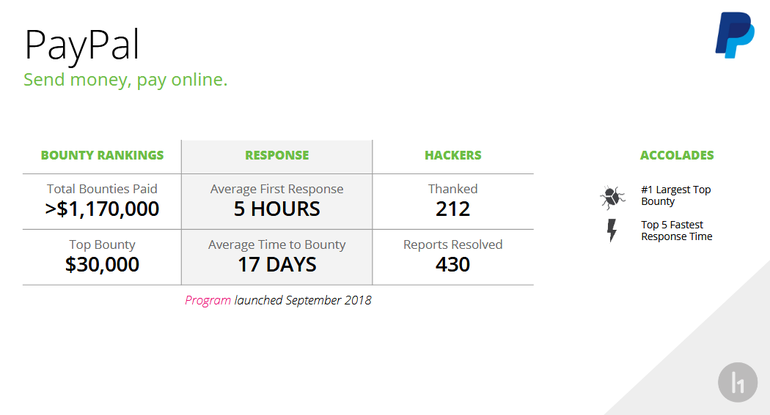Viewport: 770px width, 415px height.
Task: Click the >$1,170,000 total bounties value
Action: coord(102,209)
